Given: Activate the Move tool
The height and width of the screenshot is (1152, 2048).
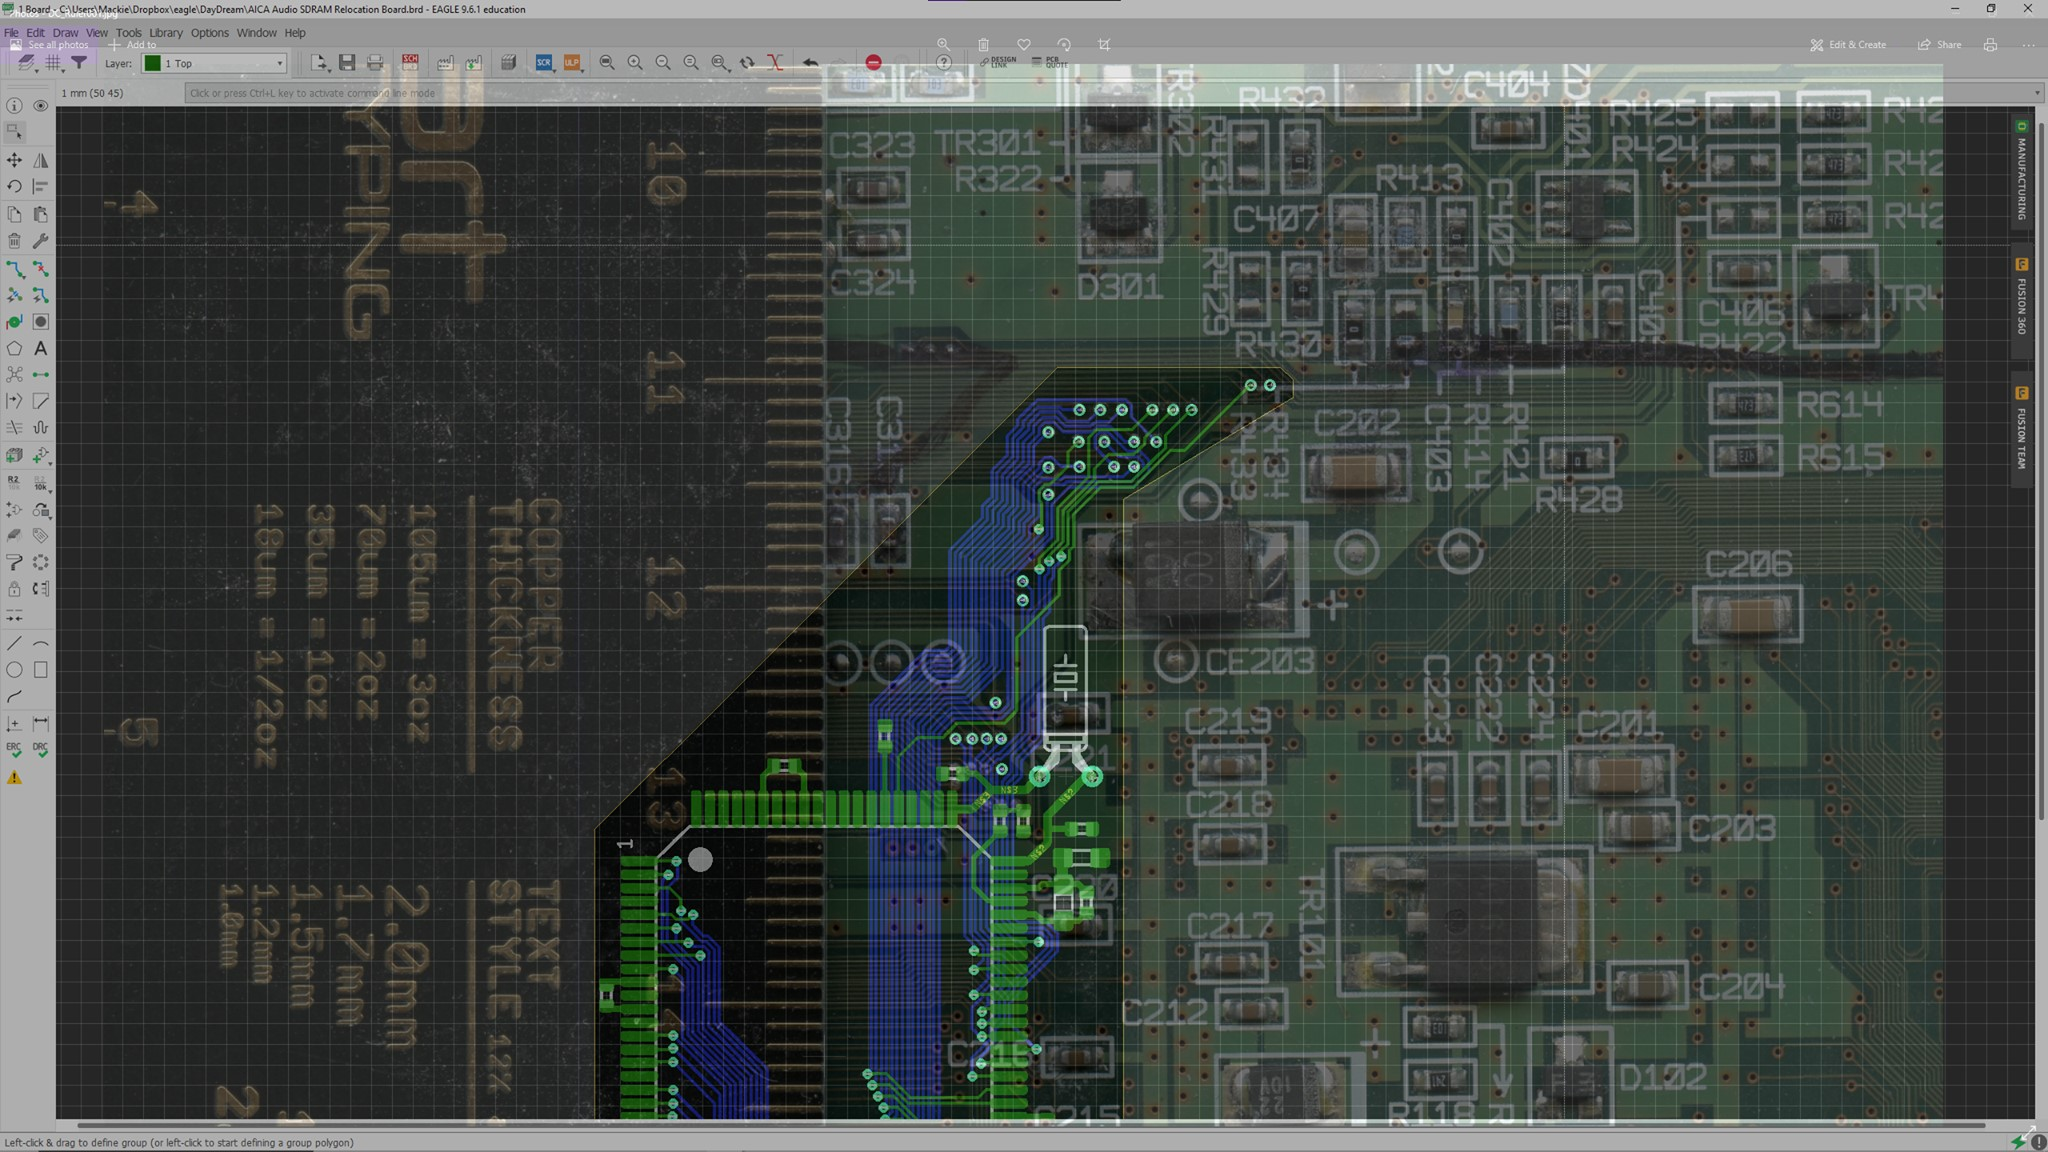Looking at the screenshot, I should tap(14, 160).
